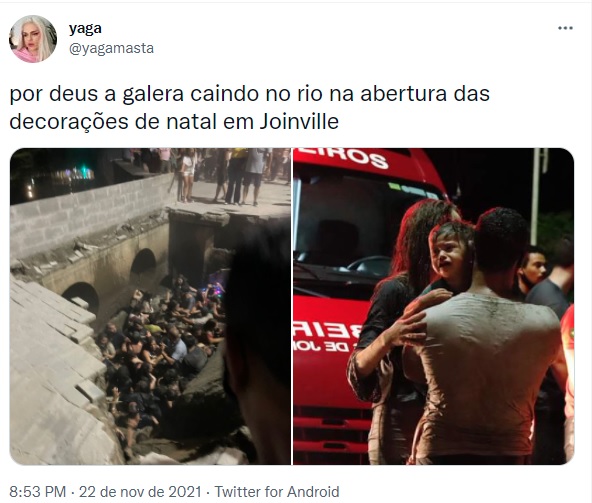Viewport: 592px width, 503px height.
Task: Open the right photo with the red fire truck
Action: click(x=434, y=306)
